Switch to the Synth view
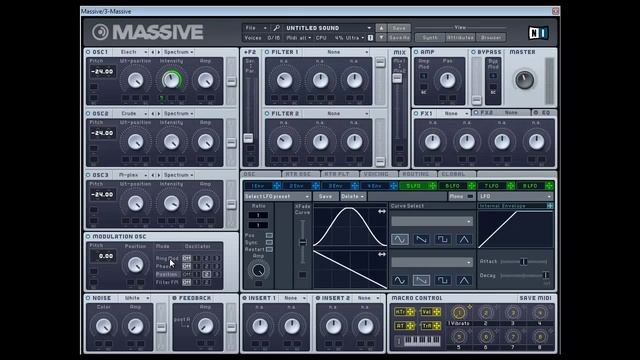This screenshot has width=640, height=360. tap(430, 37)
